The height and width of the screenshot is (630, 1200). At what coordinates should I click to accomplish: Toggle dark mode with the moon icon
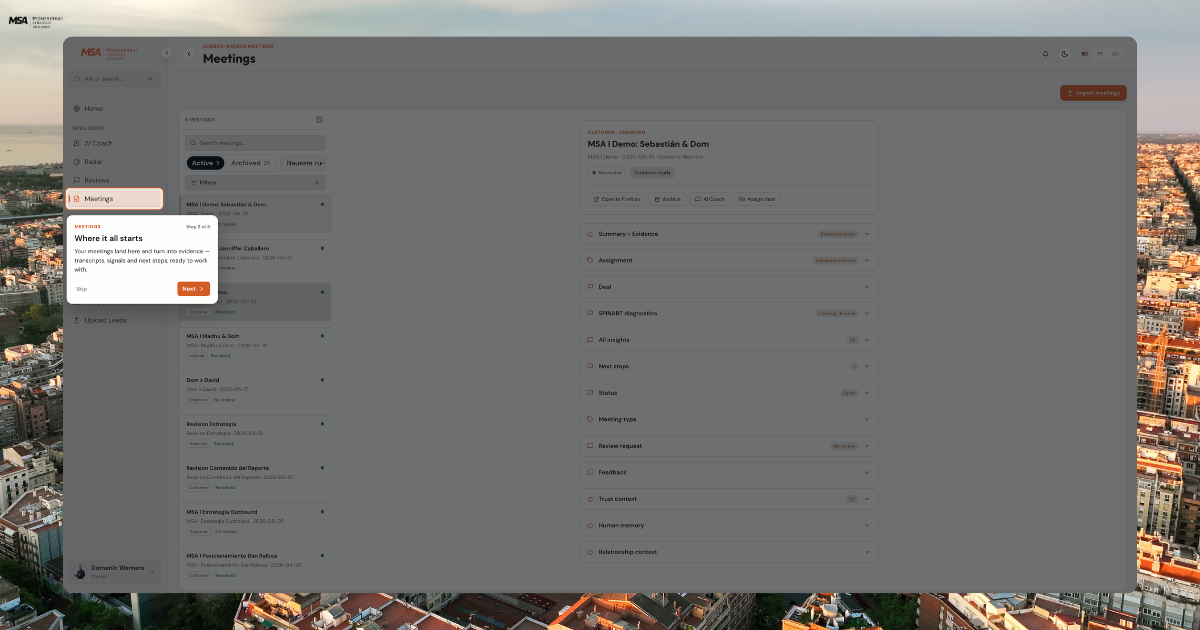pos(1064,54)
